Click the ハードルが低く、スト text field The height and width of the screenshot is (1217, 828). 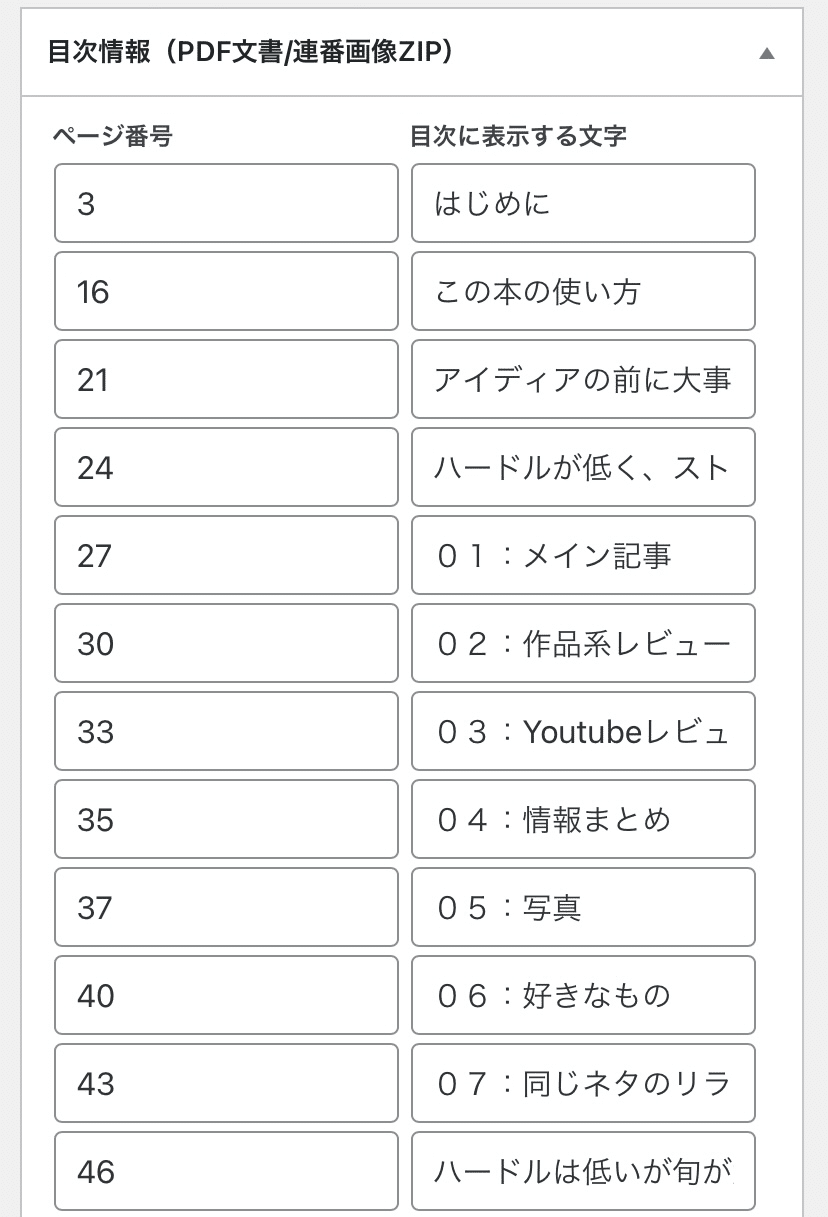[583, 467]
